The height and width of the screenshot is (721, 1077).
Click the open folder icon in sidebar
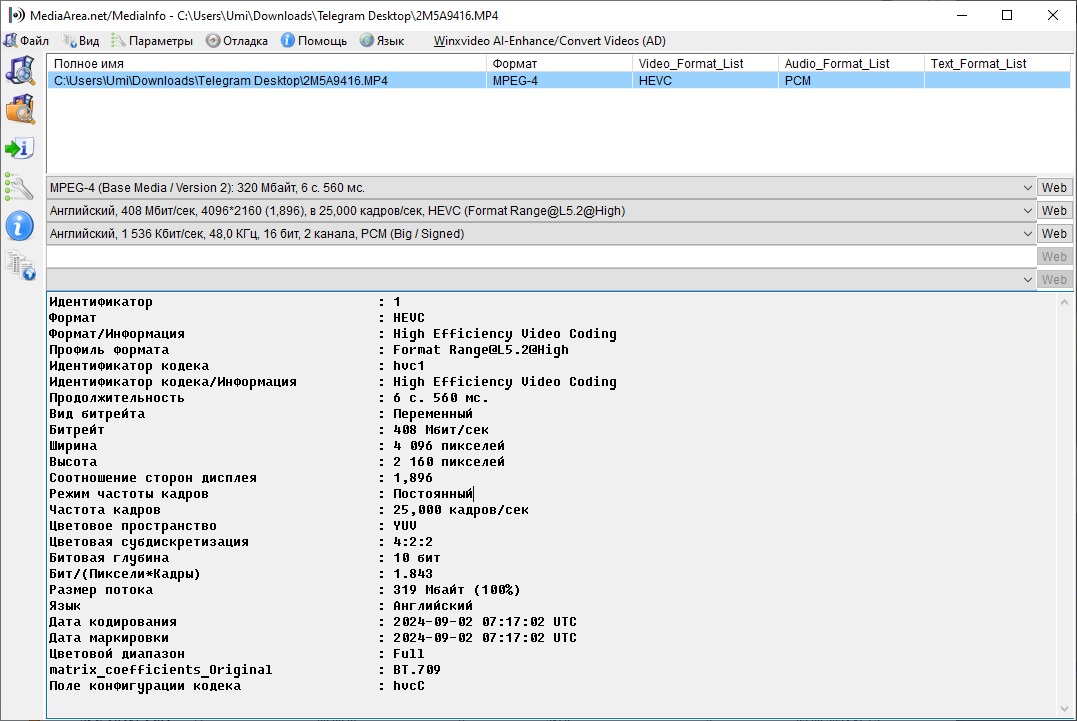pyautogui.click(x=20, y=109)
